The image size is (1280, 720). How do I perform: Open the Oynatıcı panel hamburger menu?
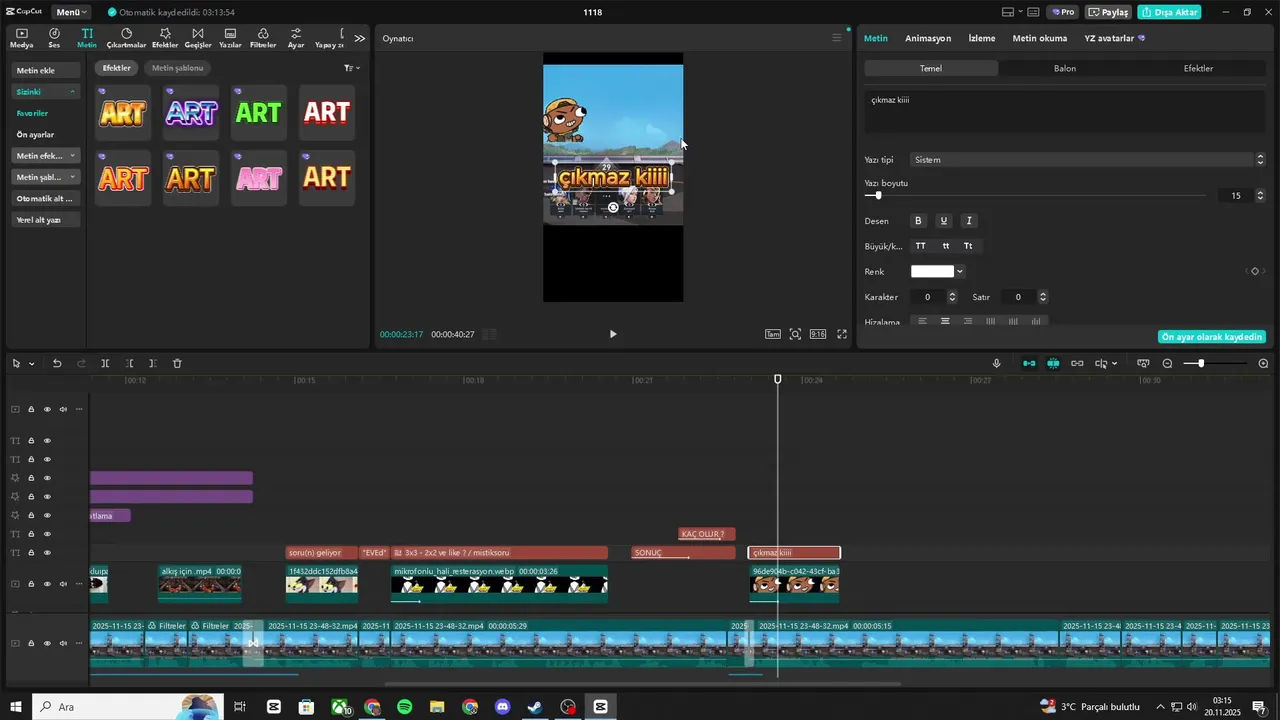(x=837, y=38)
